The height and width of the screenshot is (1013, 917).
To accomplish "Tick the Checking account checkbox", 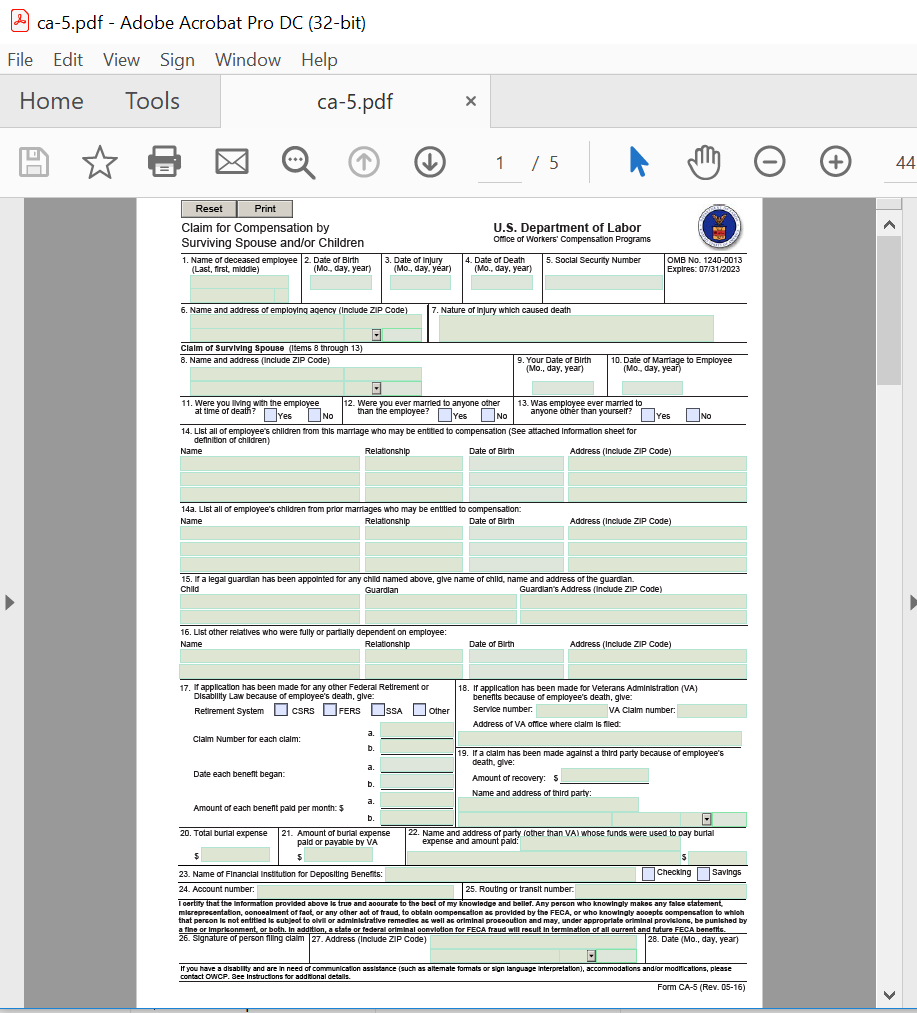I will tap(648, 873).
